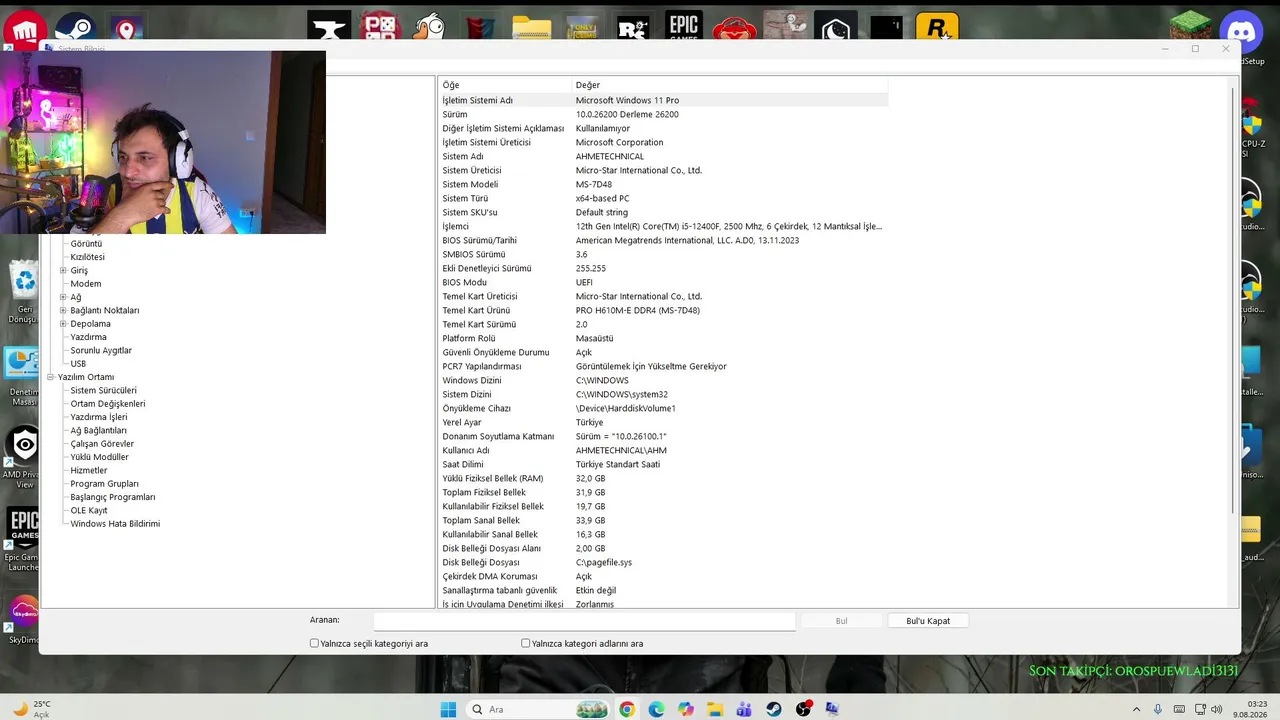1280x720 pixels.
Task: Open Hizmetler category
Action: [x=88, y=471]
